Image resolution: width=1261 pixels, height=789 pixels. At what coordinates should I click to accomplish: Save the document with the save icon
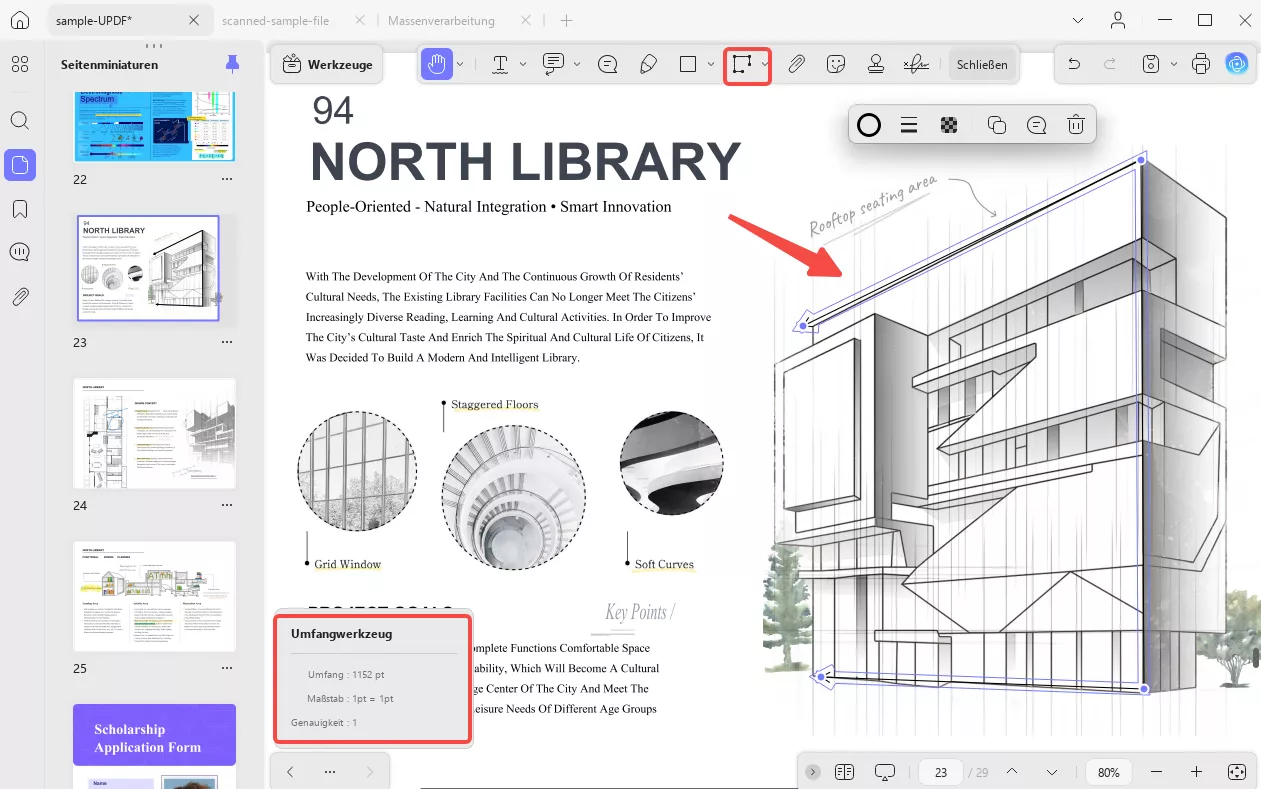(x=1151, y=64)
